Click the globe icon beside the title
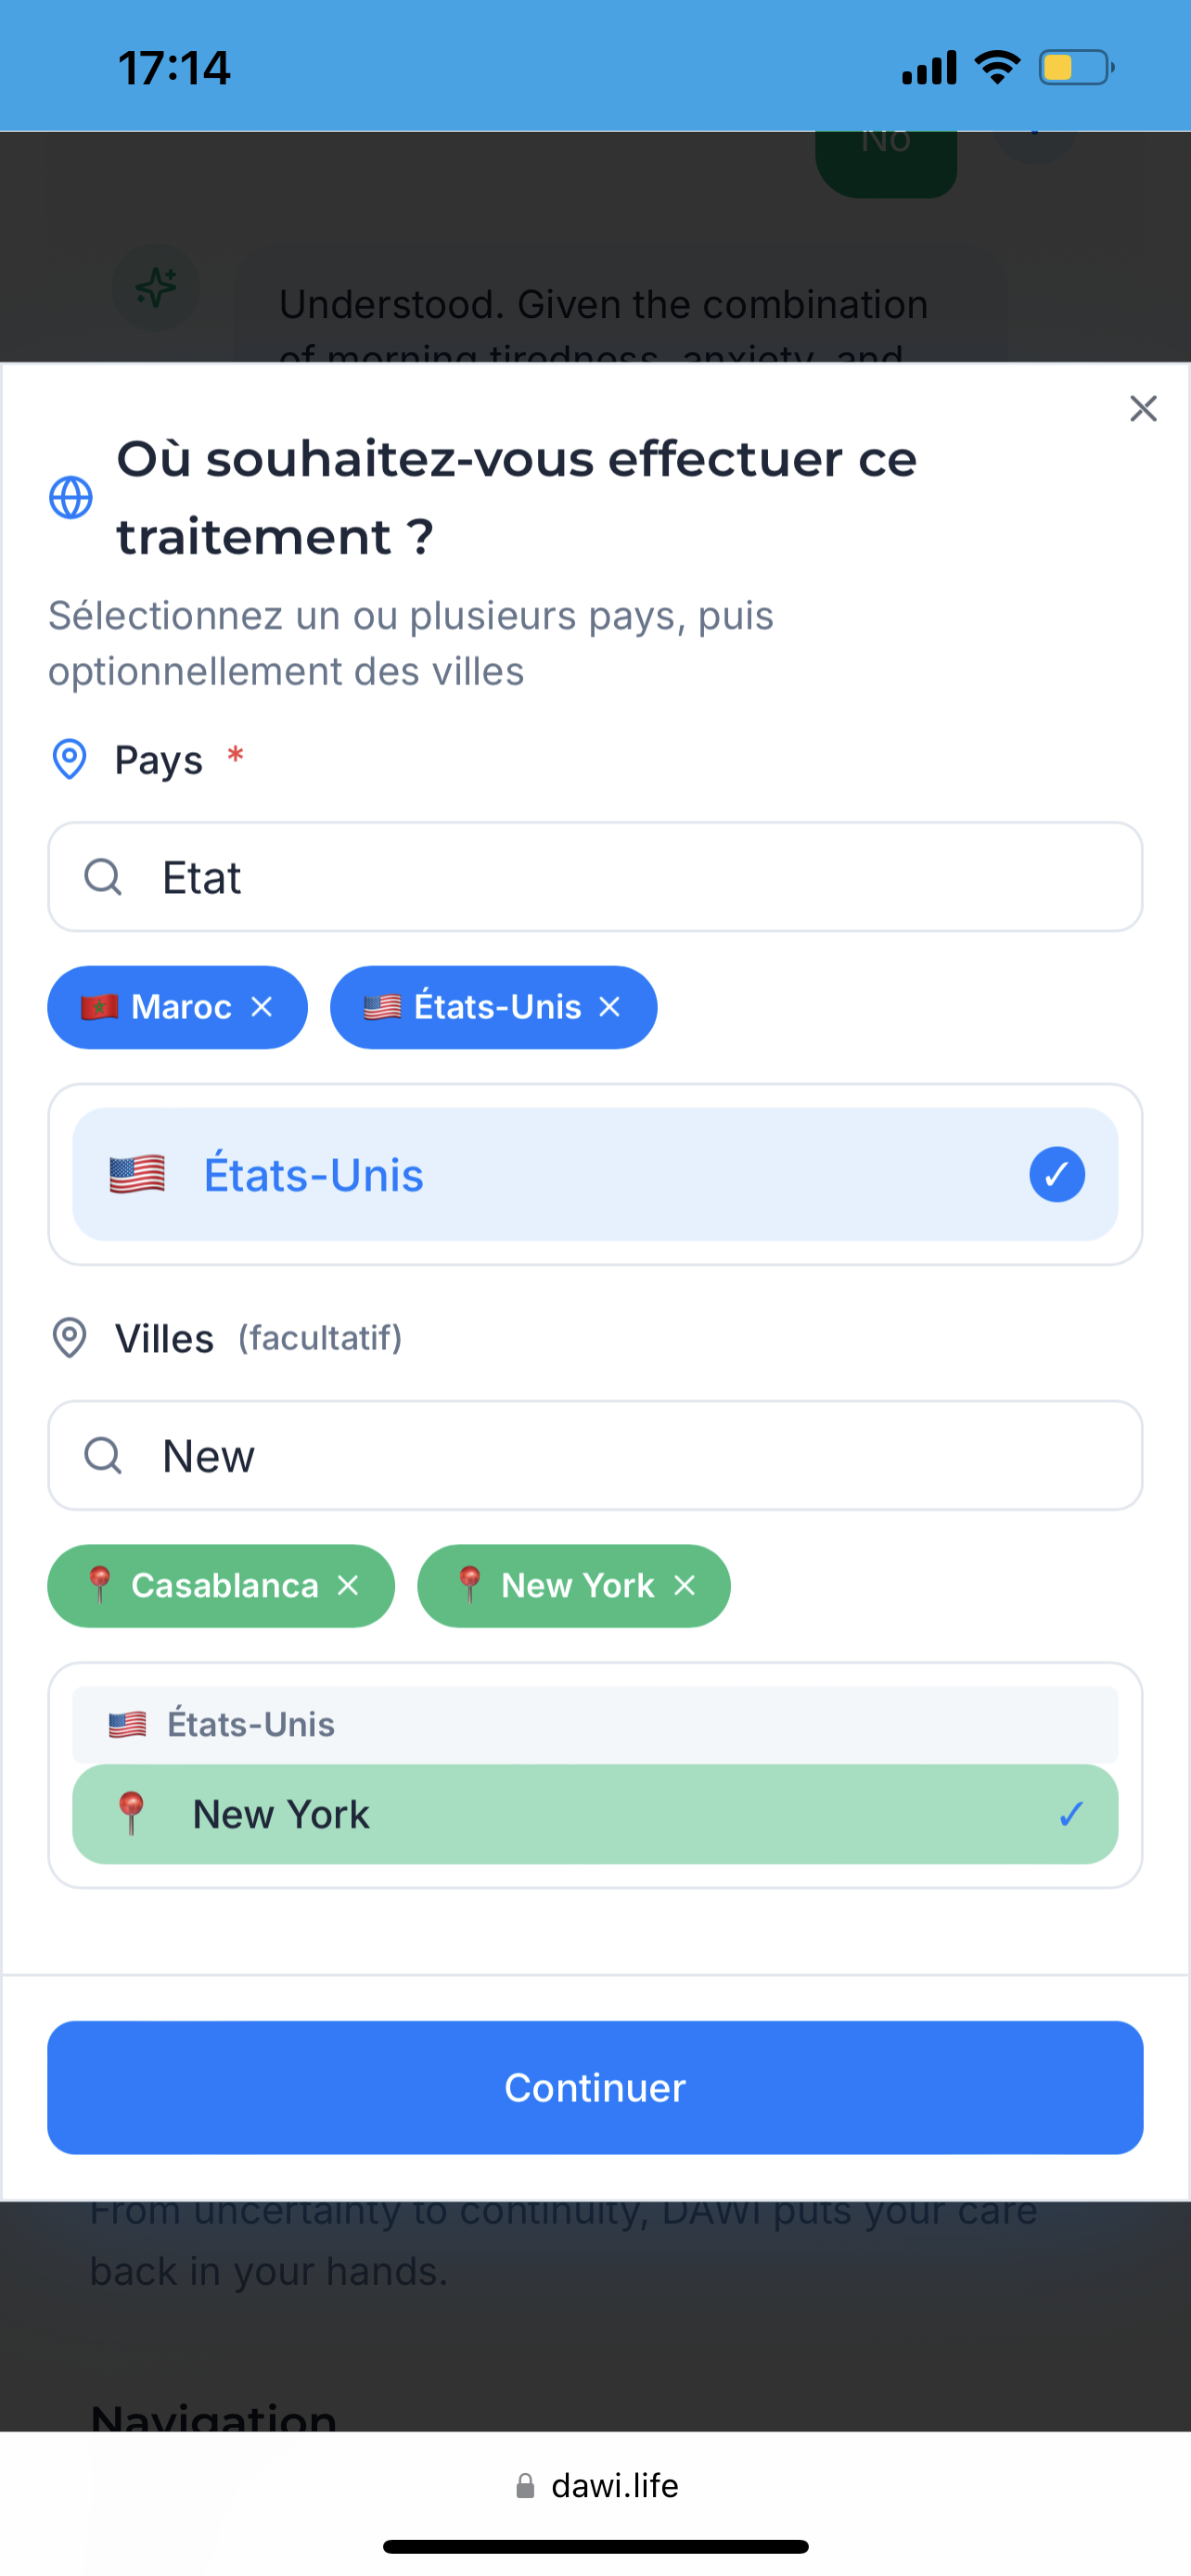 click(71, 497)
